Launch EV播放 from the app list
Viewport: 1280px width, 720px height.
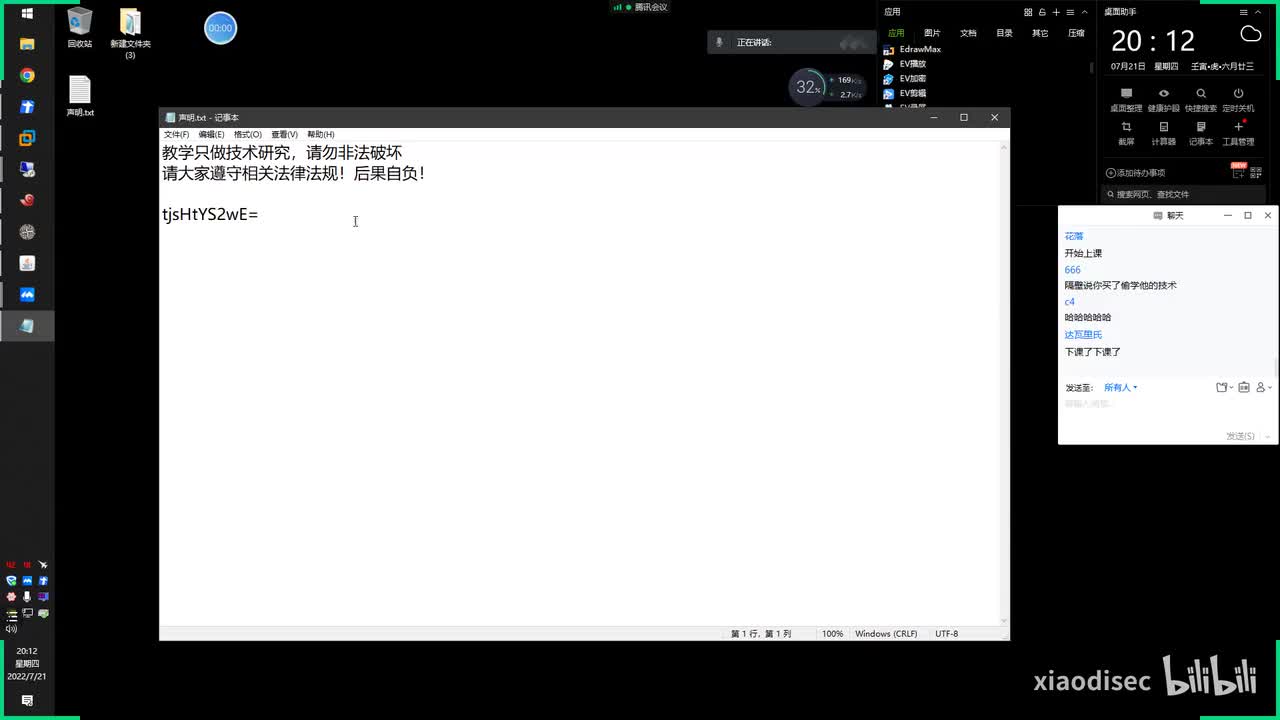pos(905,64)
